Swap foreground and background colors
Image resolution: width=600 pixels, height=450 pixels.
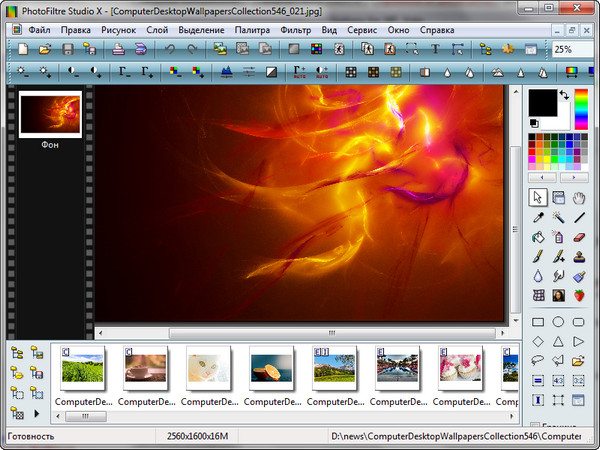tap(563, 95)
